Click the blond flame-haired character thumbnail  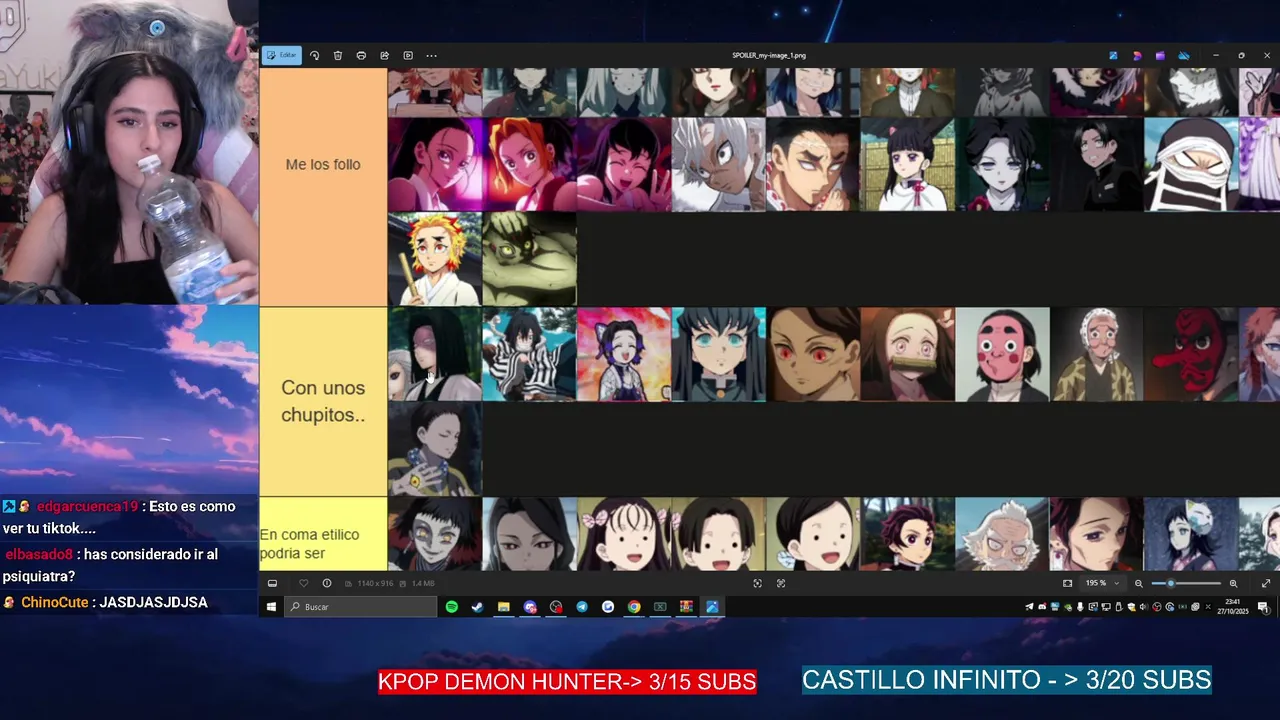point(435,259)
